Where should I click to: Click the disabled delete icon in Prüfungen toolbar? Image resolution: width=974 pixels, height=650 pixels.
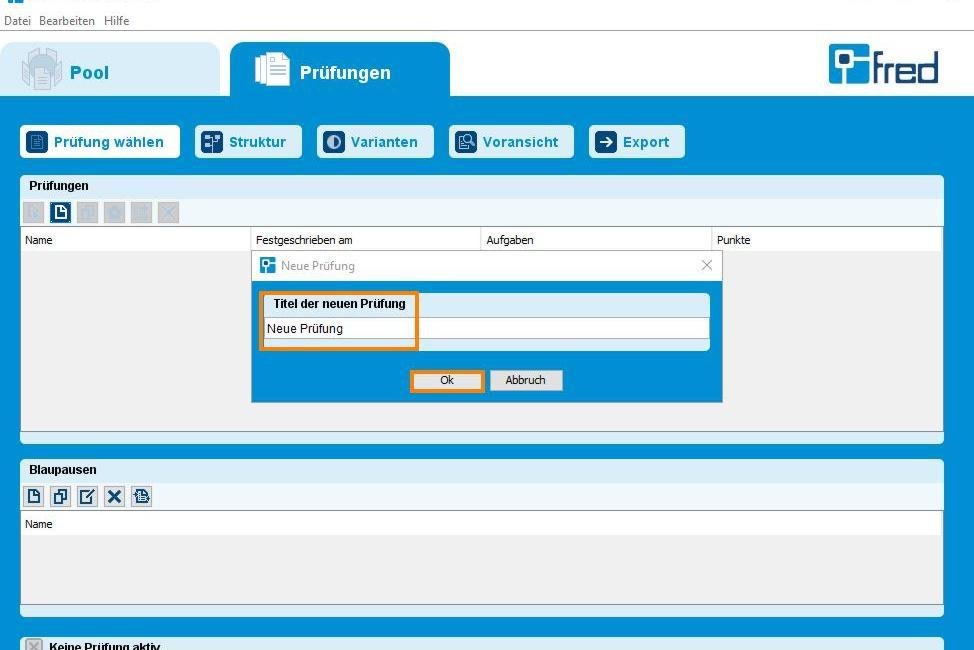click(168, 213)
